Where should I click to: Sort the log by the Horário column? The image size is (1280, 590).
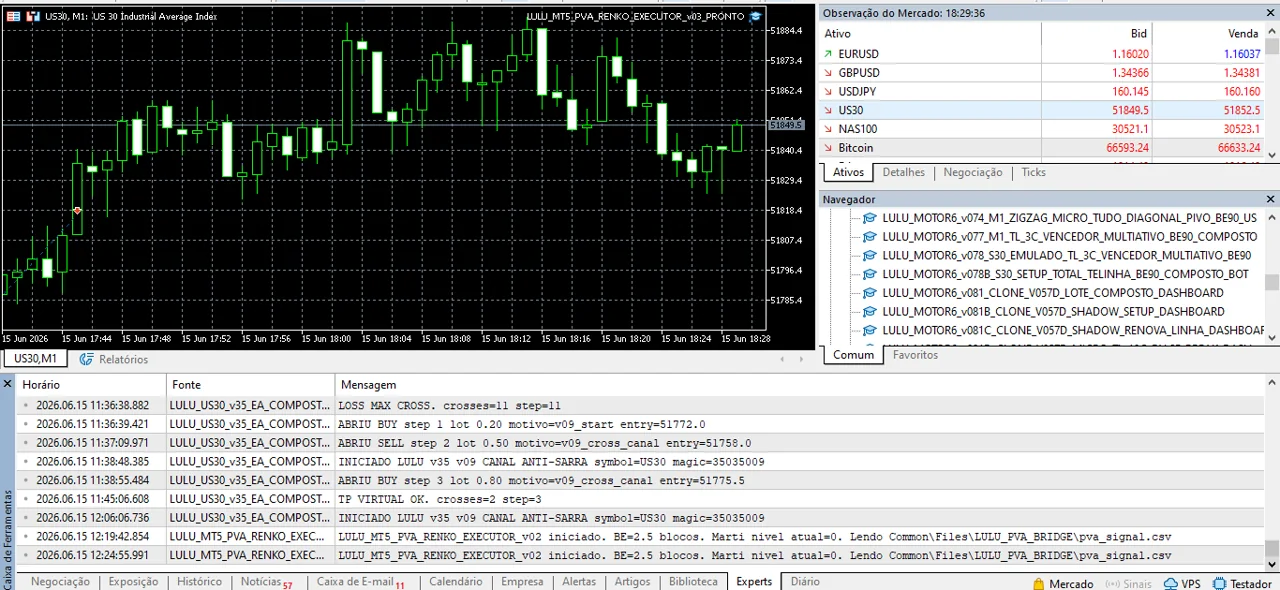point(91,384)
